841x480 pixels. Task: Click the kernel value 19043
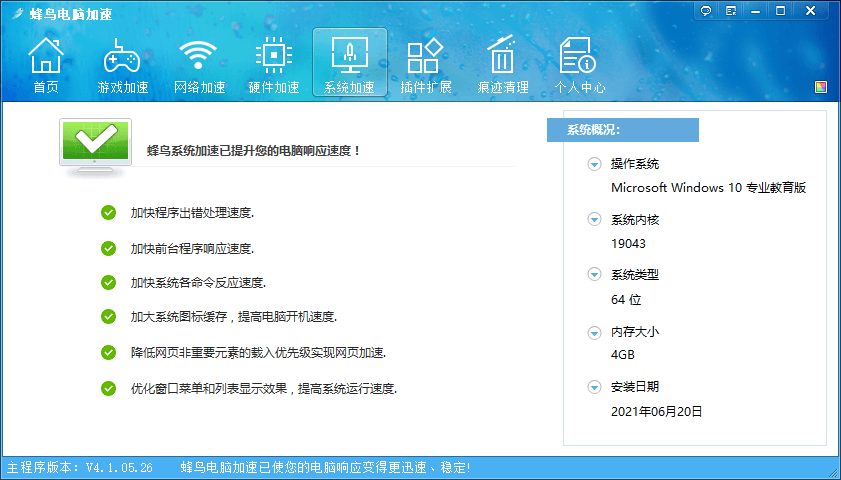(x=628, y=243)
